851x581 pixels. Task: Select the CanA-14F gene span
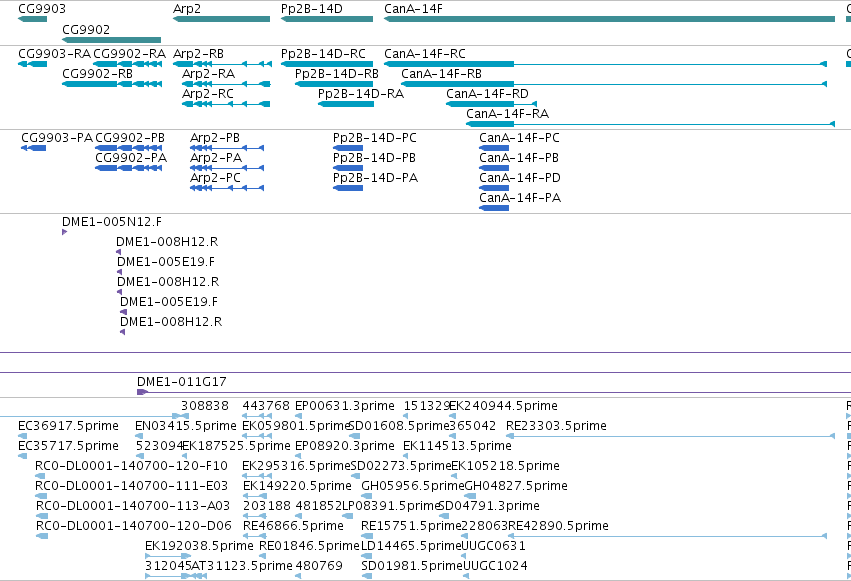609,19
